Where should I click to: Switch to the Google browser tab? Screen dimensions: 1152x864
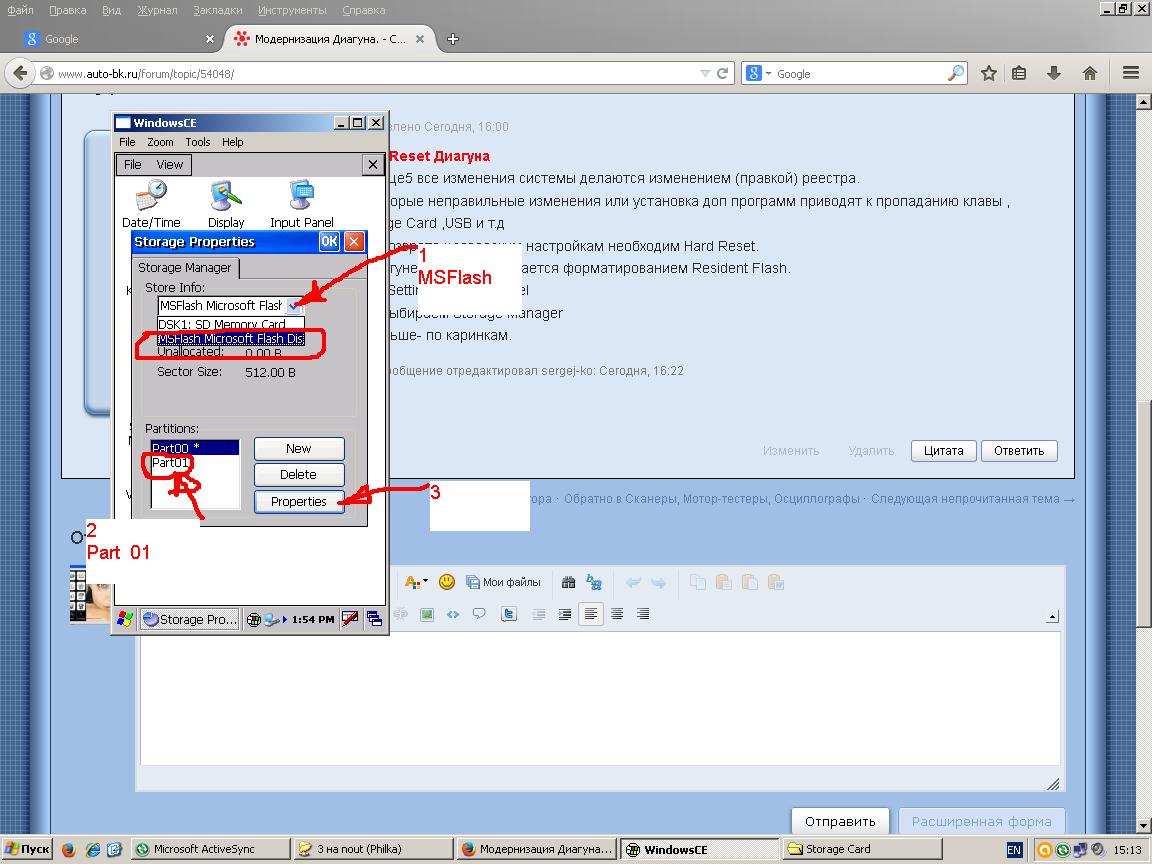click(x=120, y=39)
